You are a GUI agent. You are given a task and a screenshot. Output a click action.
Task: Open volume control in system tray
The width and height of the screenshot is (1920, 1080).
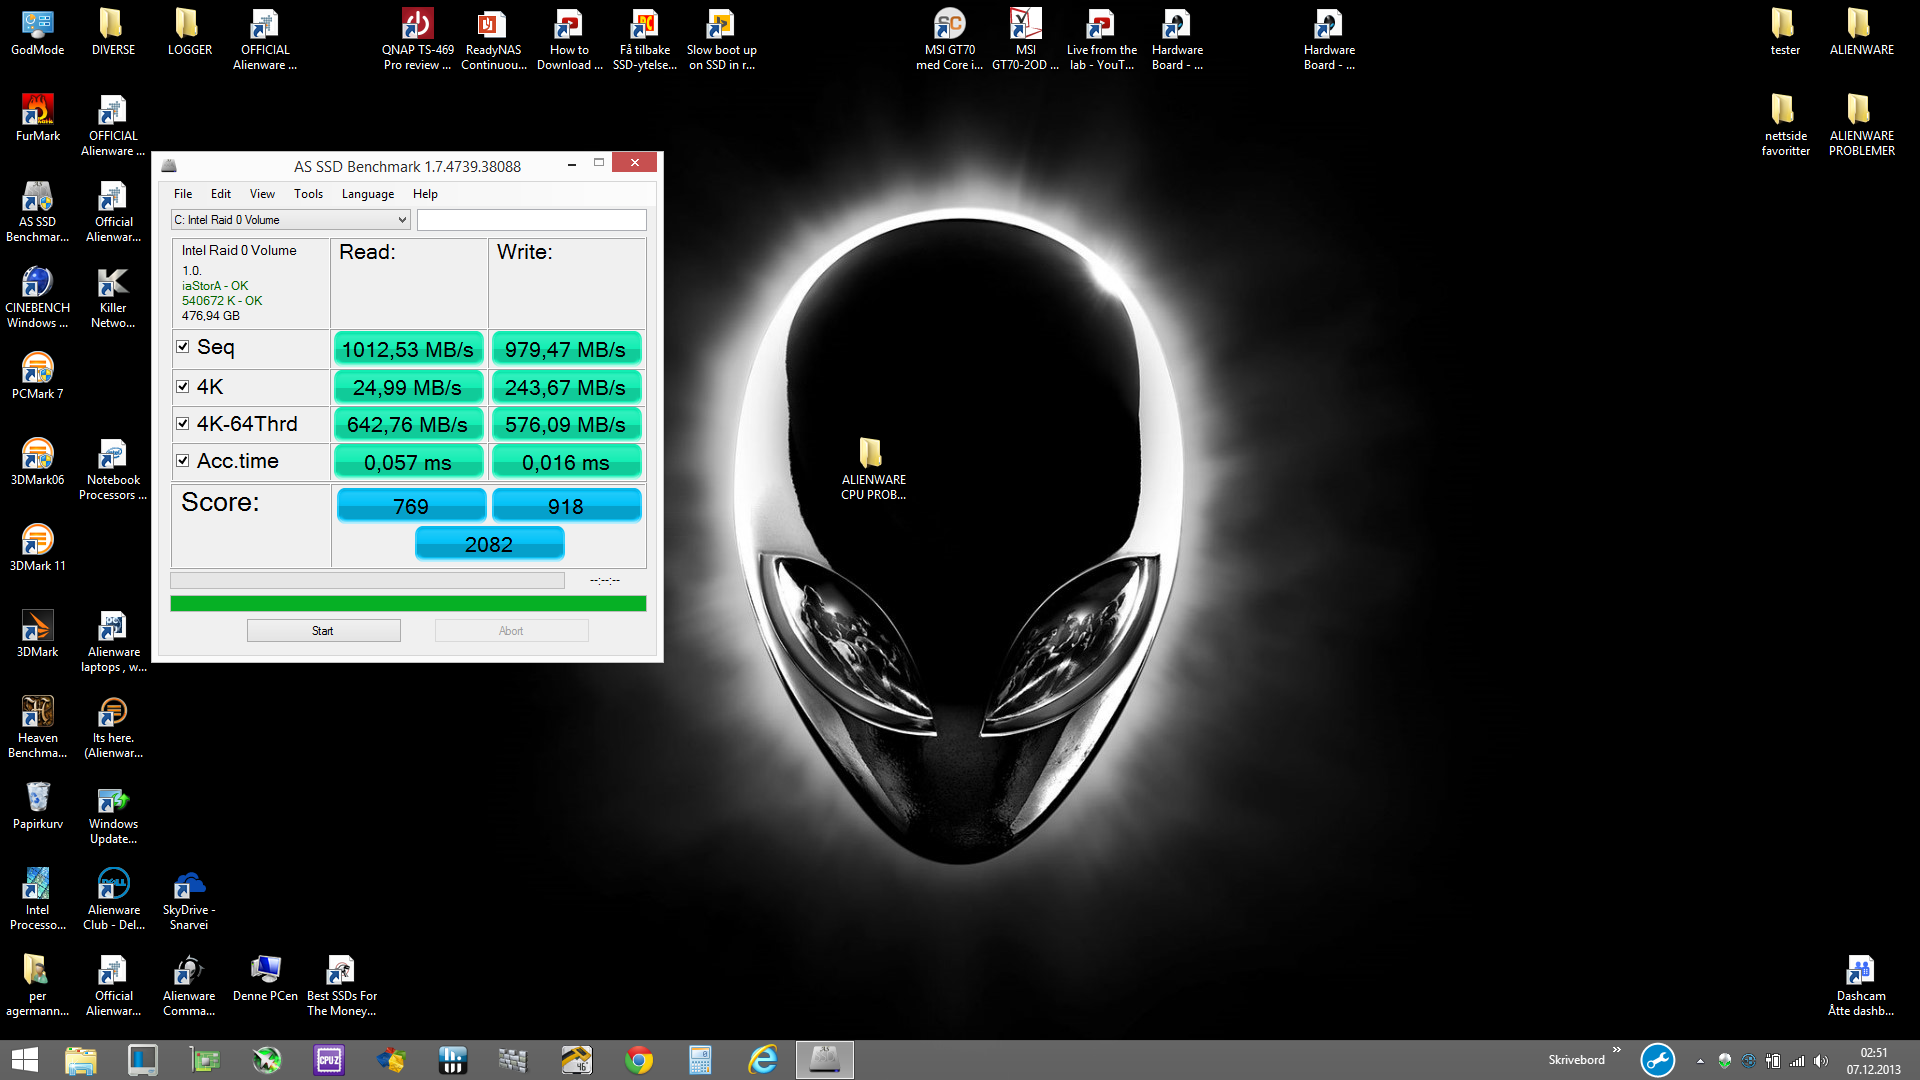1821,1061
